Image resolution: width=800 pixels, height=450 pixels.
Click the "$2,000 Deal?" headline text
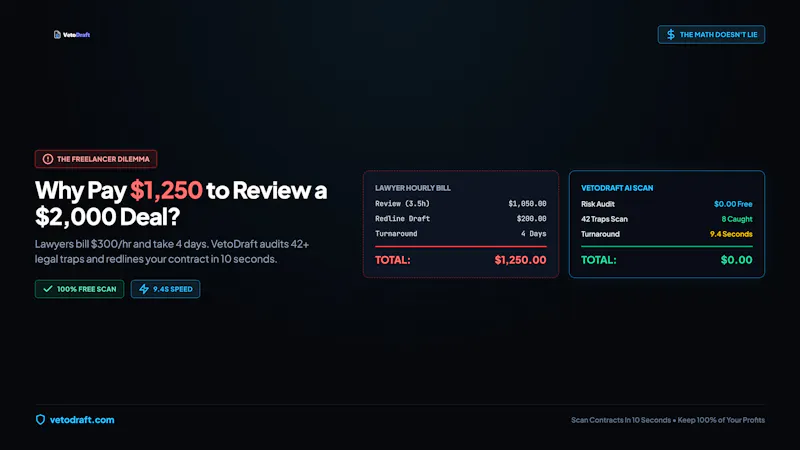(x=108, y=216)
